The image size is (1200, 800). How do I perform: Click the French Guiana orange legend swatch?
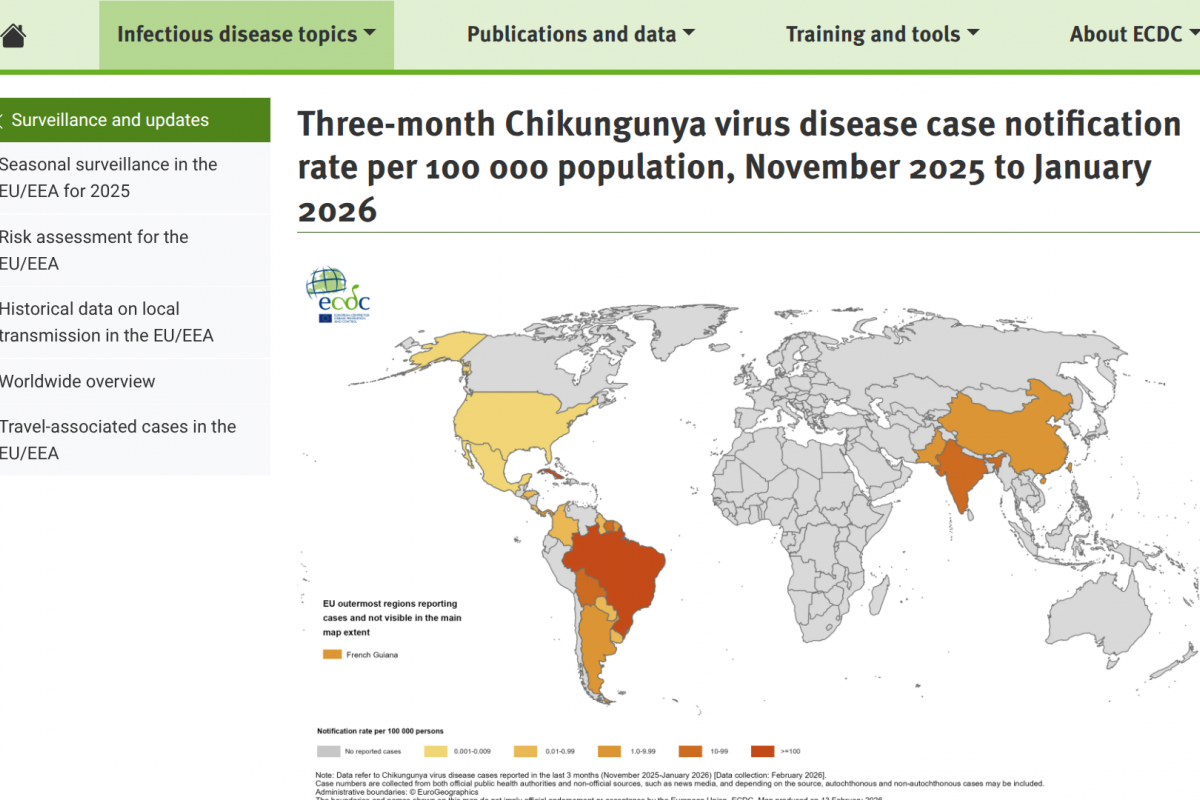click(332, 655)
